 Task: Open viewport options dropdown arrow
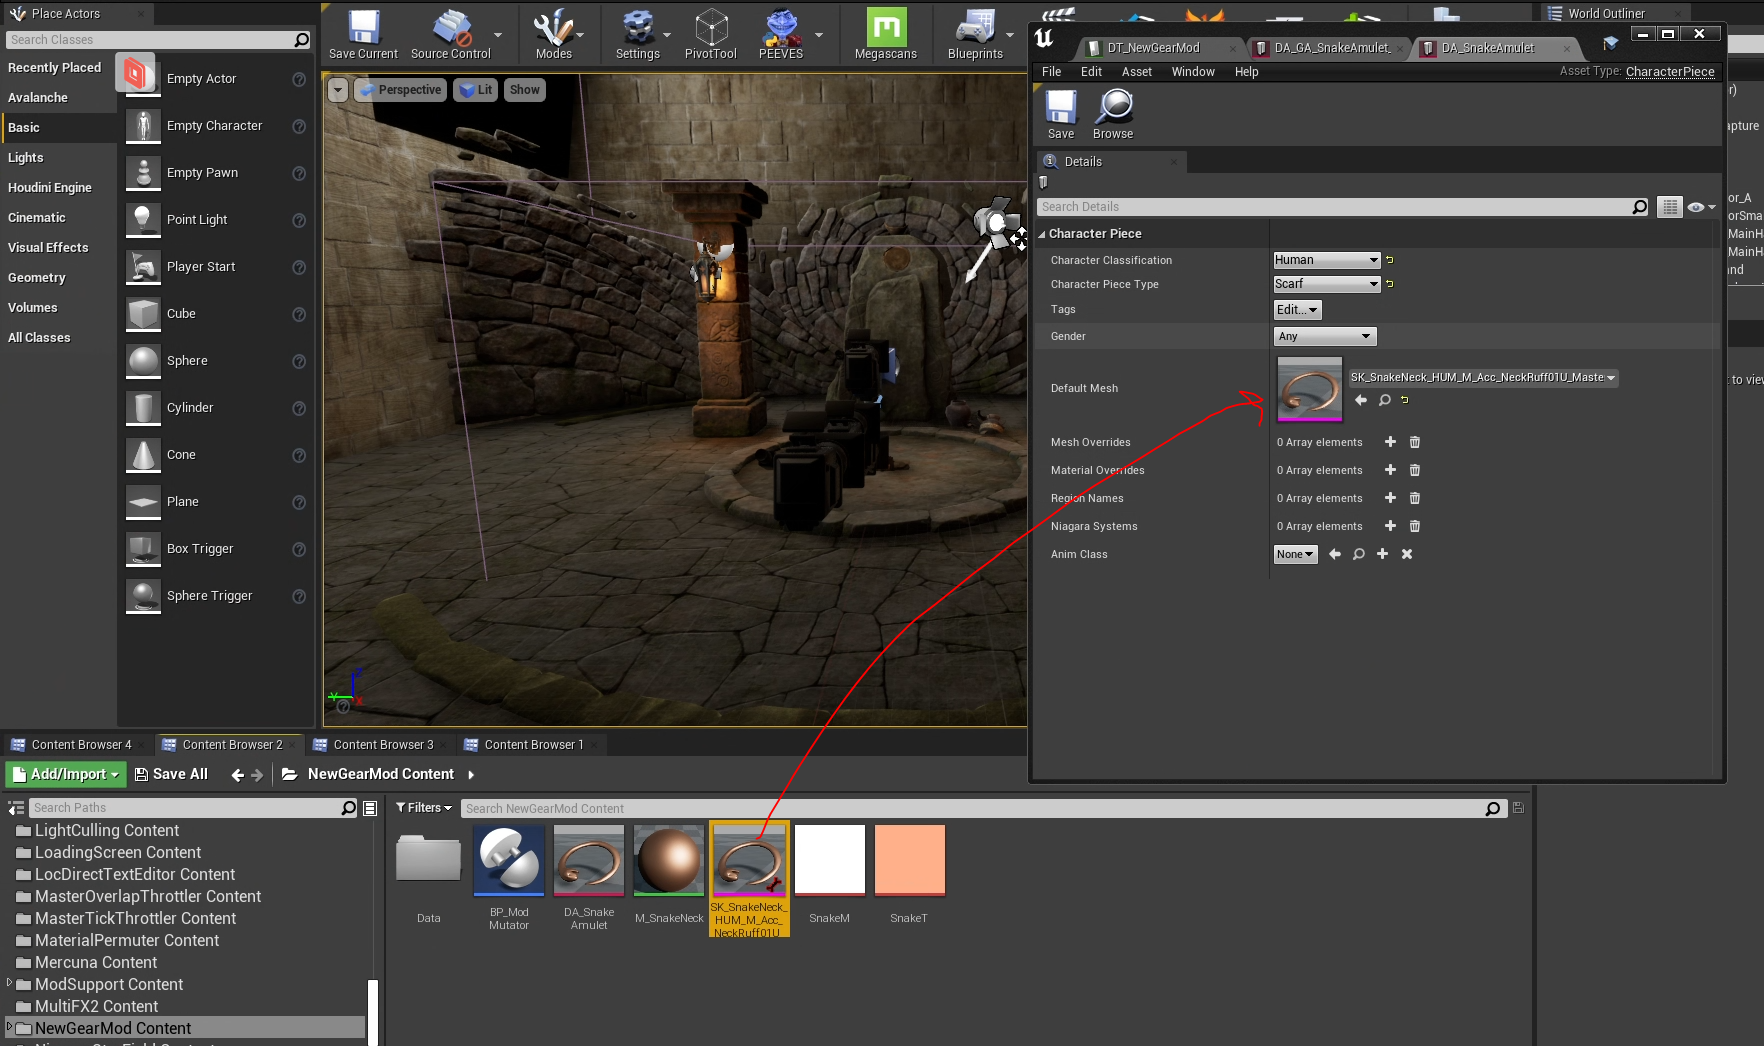pyautogui.click(x=338, y=90)
